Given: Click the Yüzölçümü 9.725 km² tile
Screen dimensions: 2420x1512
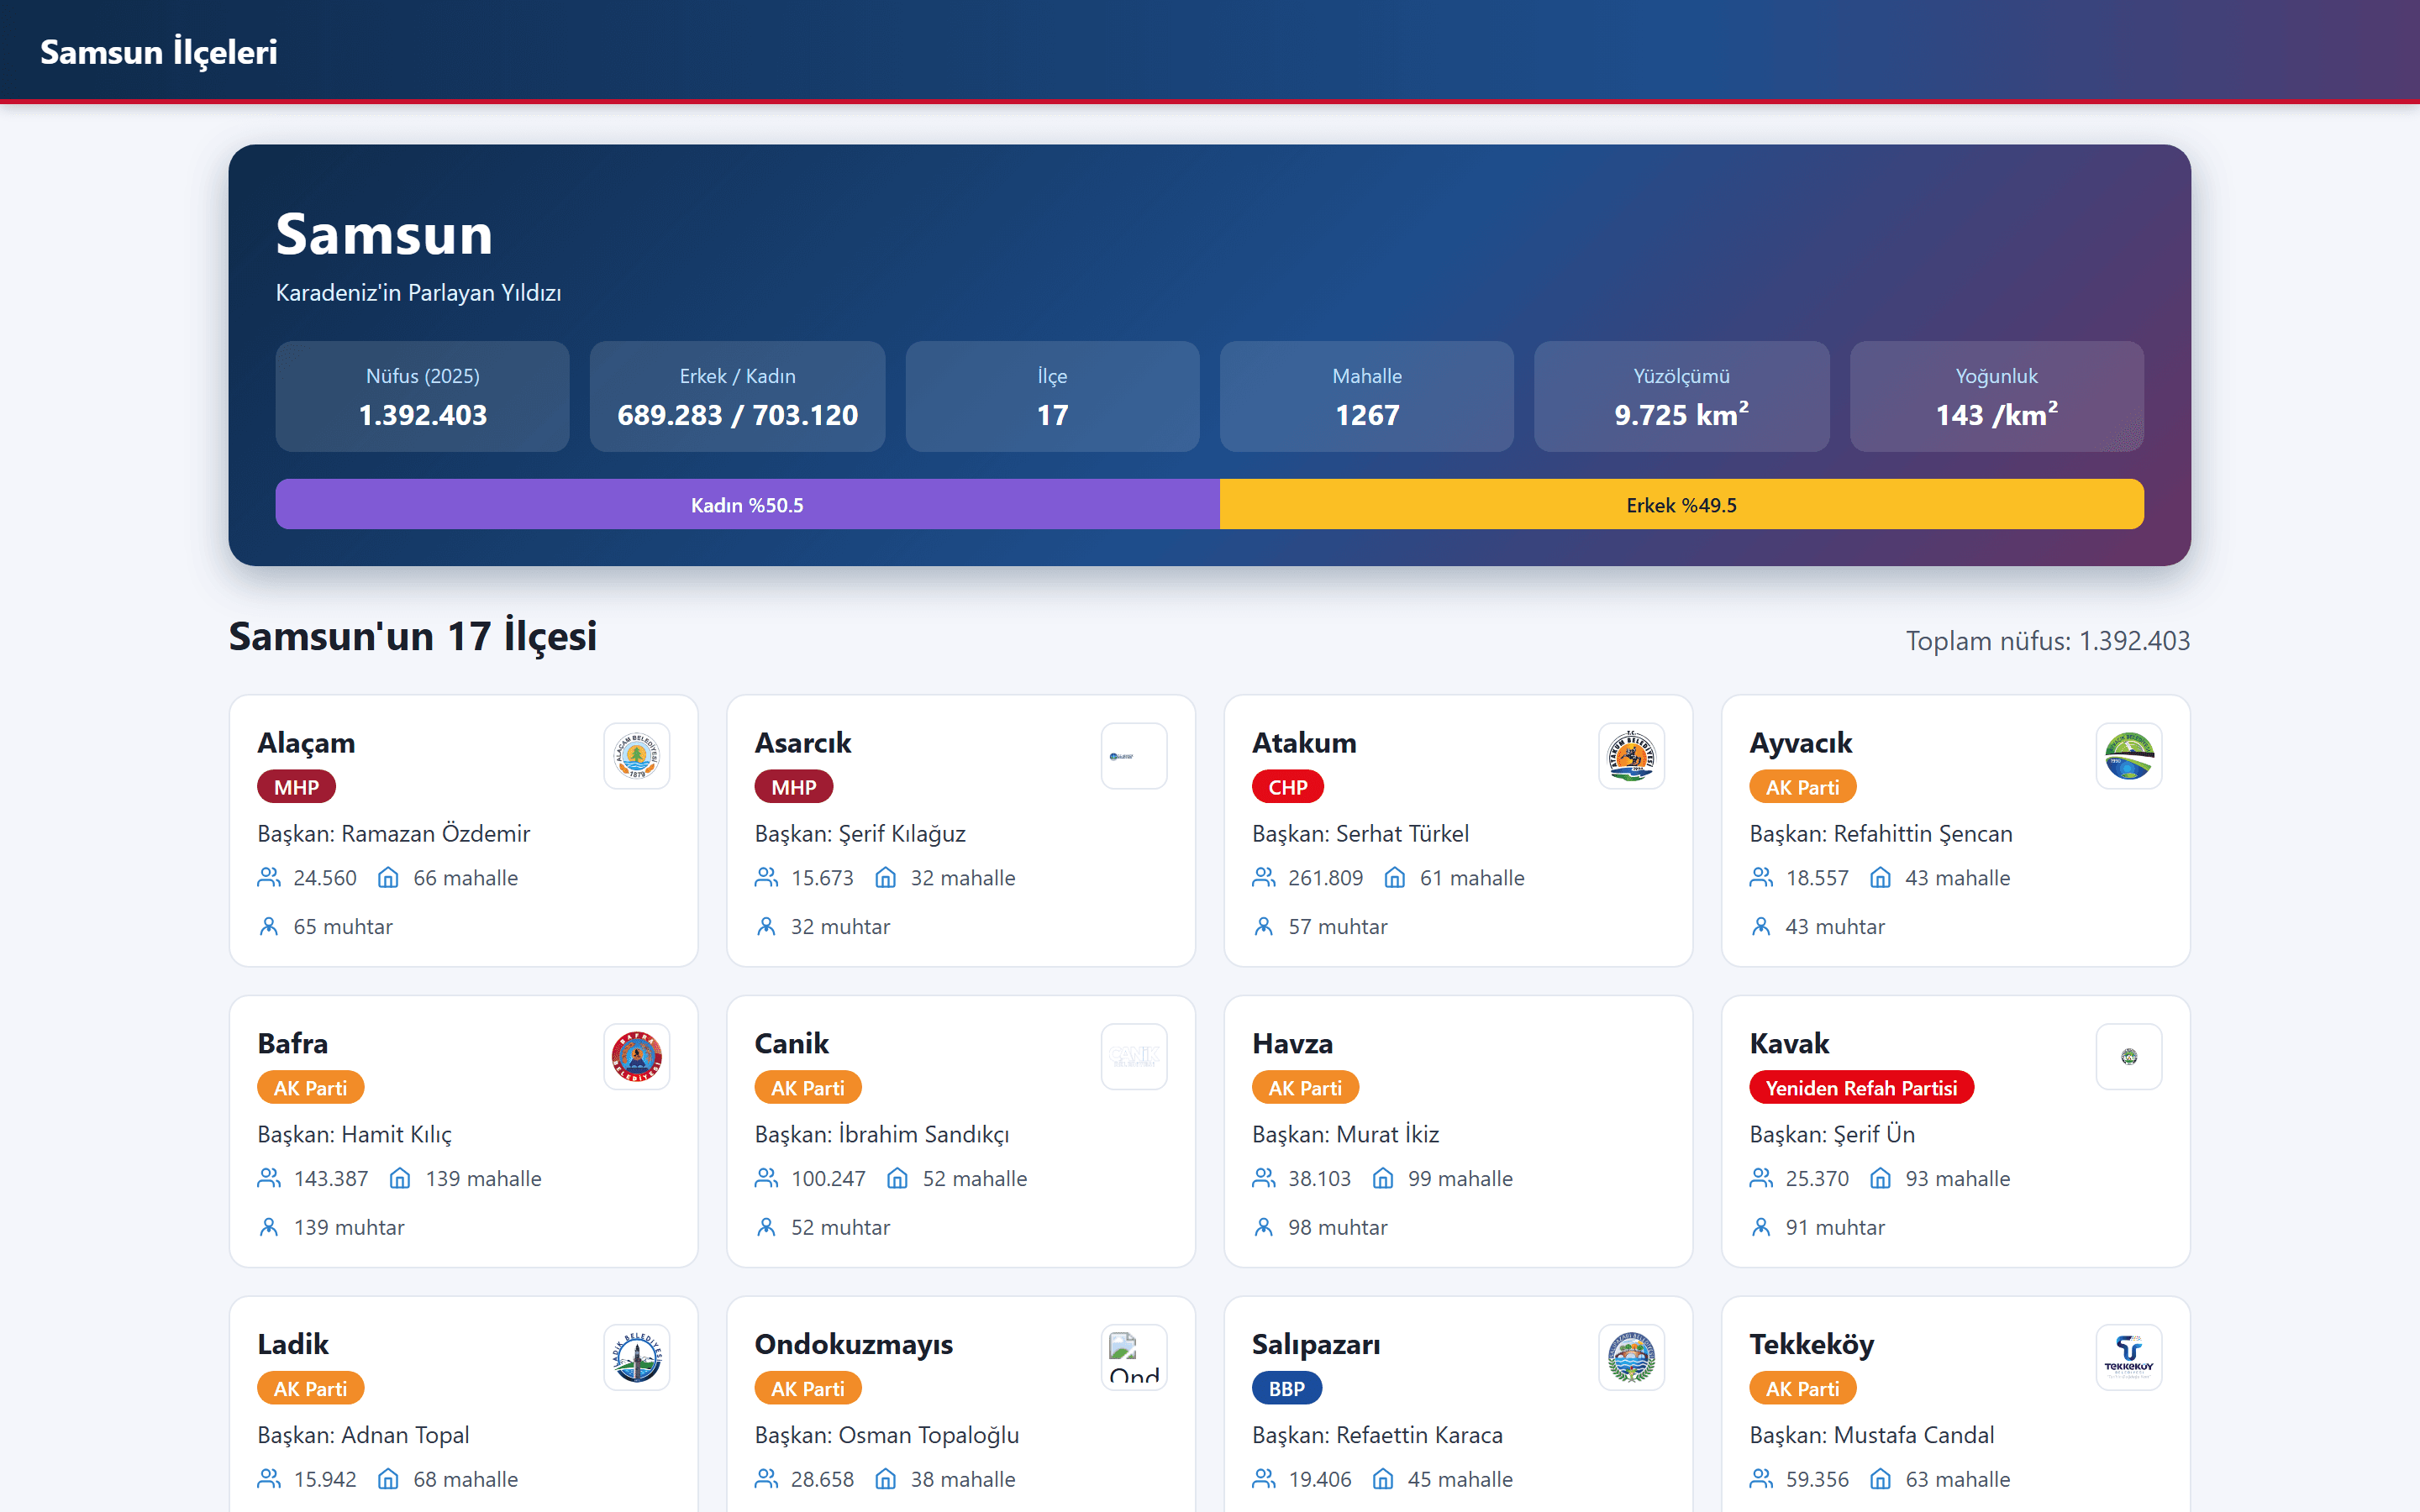Looking at the screenshot, I should click(1682, 397).
